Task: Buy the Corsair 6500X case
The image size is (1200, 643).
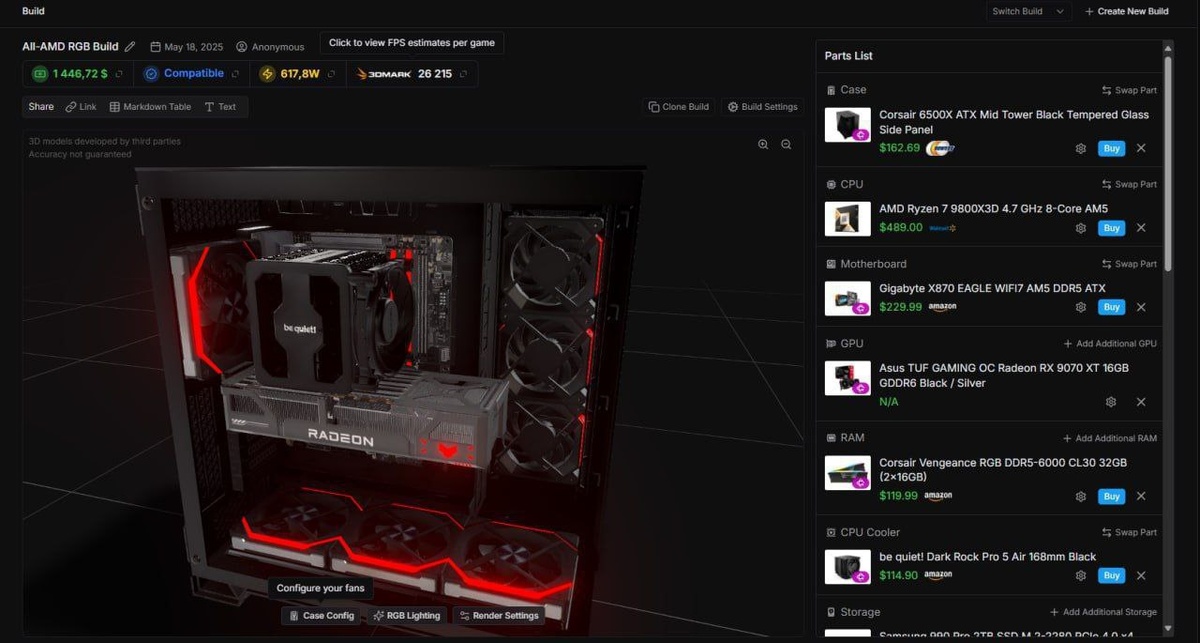Action: point(1111,148)
